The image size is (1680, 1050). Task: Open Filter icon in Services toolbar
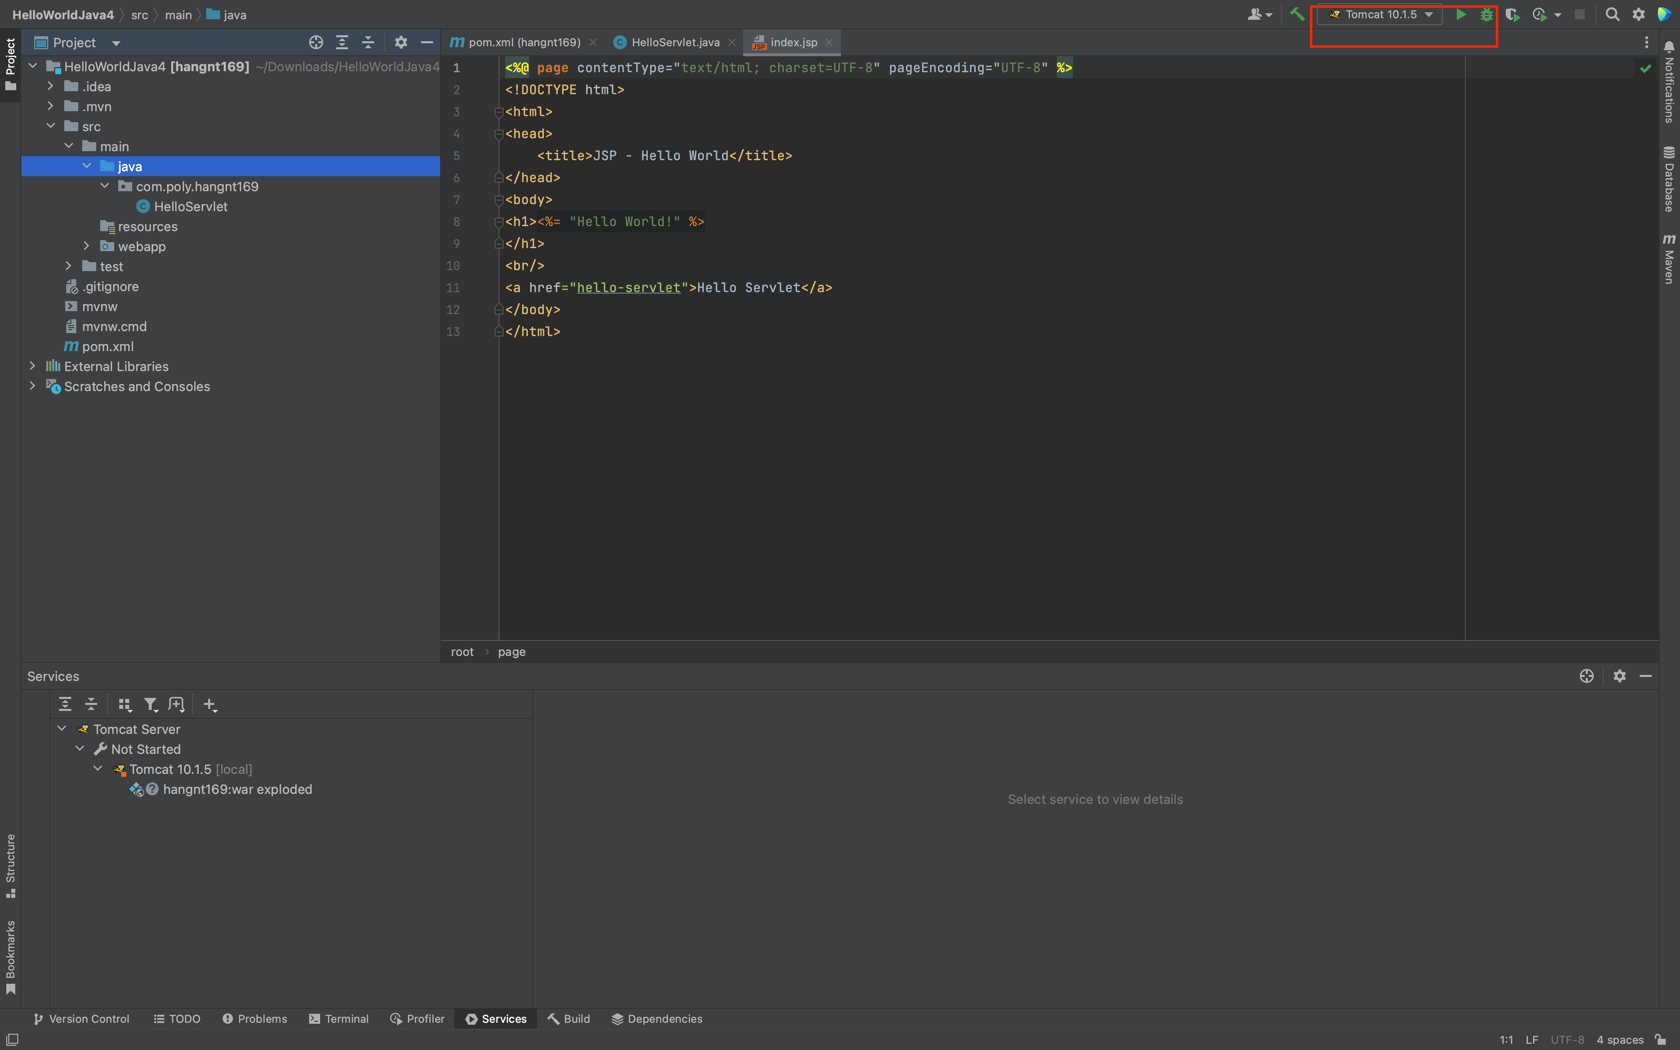[151, 705]
